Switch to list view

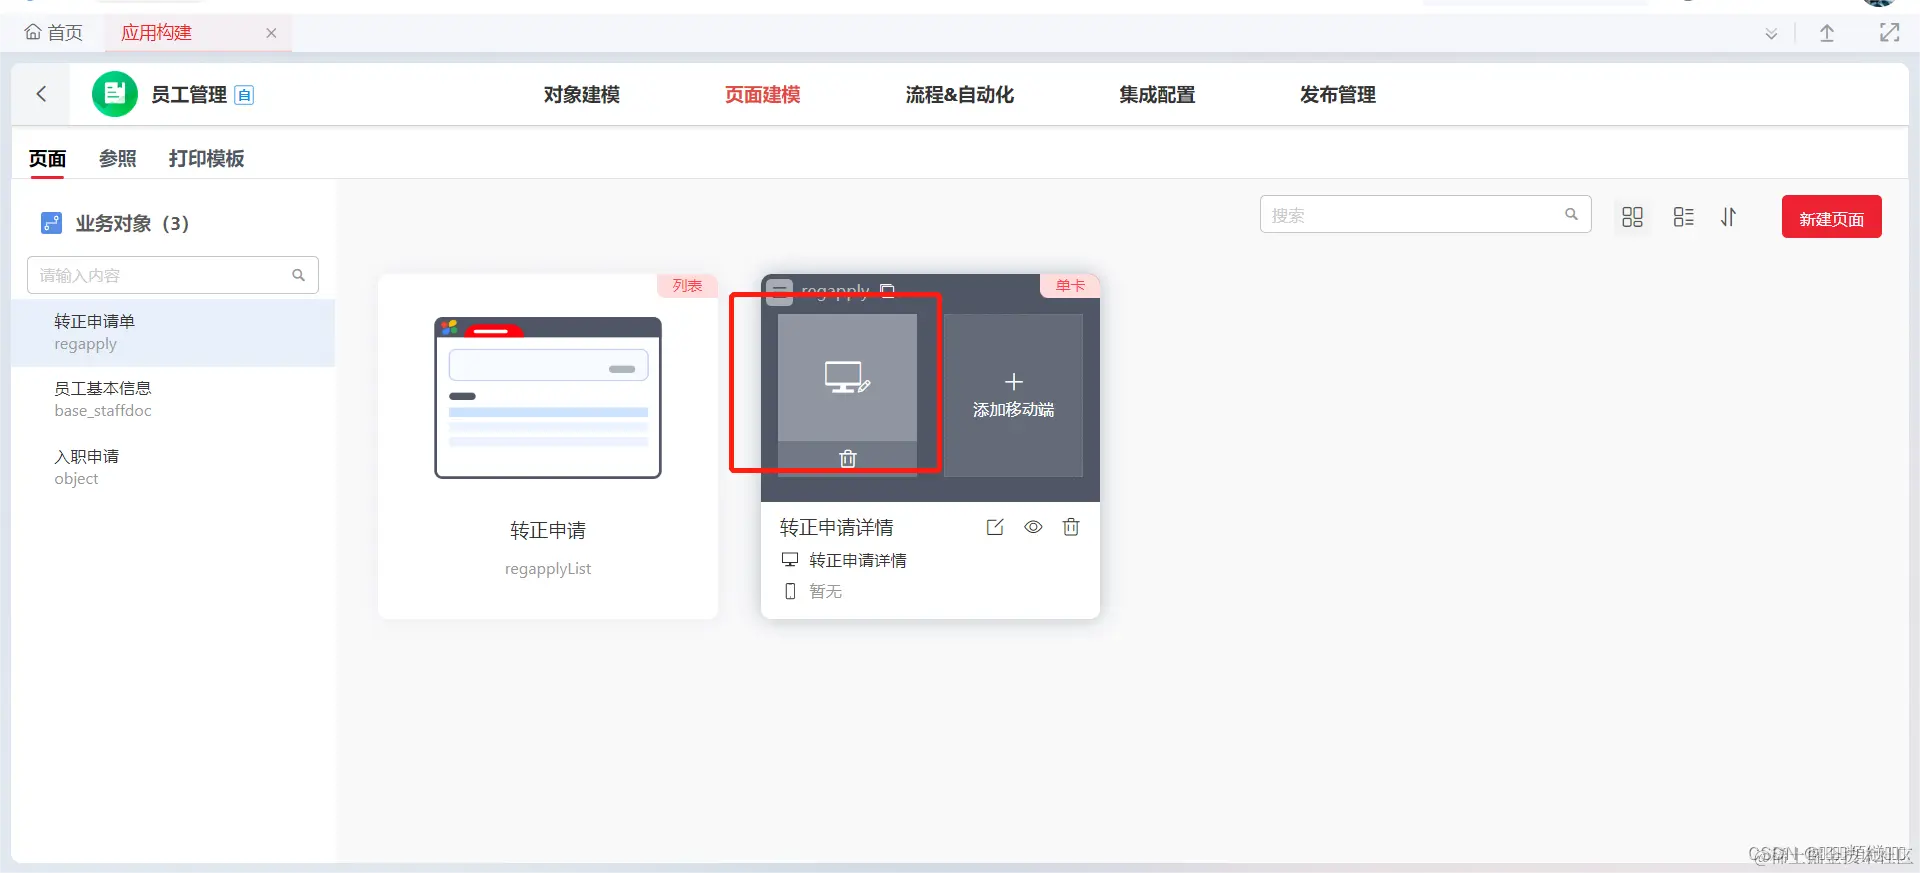point(1684,217)
